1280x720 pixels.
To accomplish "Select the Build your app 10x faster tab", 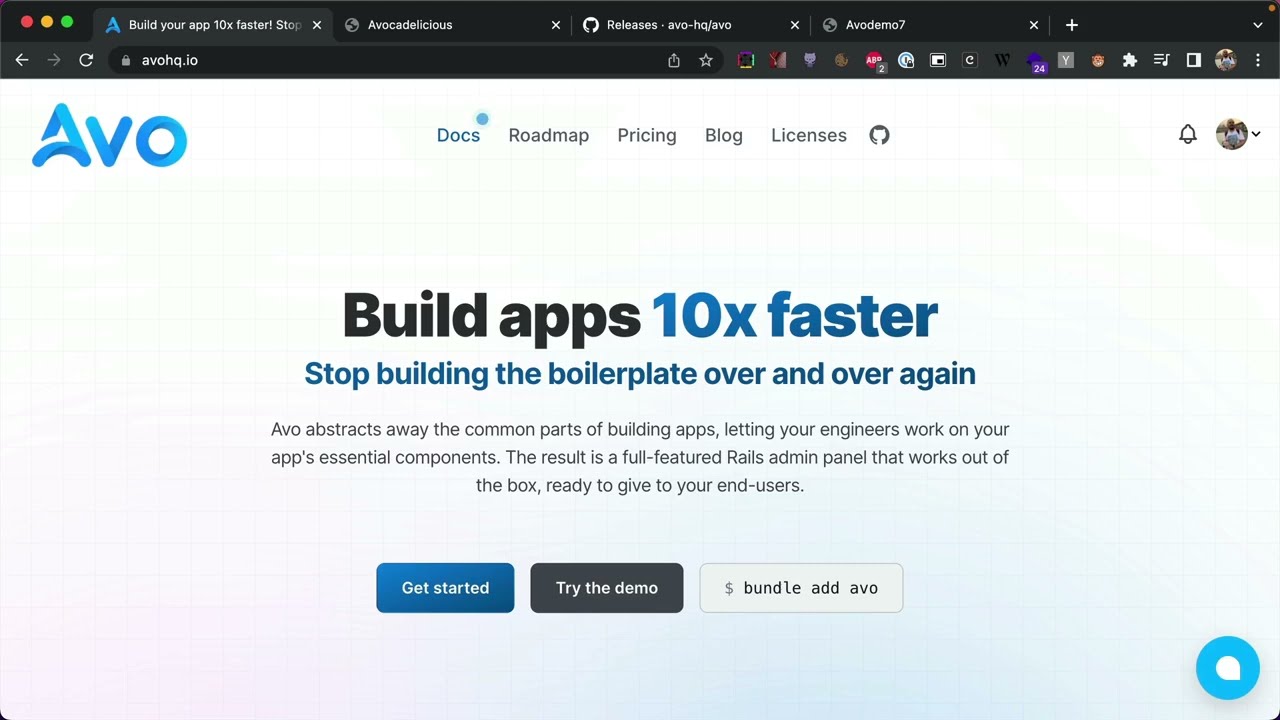I will [x=214, y=25].
